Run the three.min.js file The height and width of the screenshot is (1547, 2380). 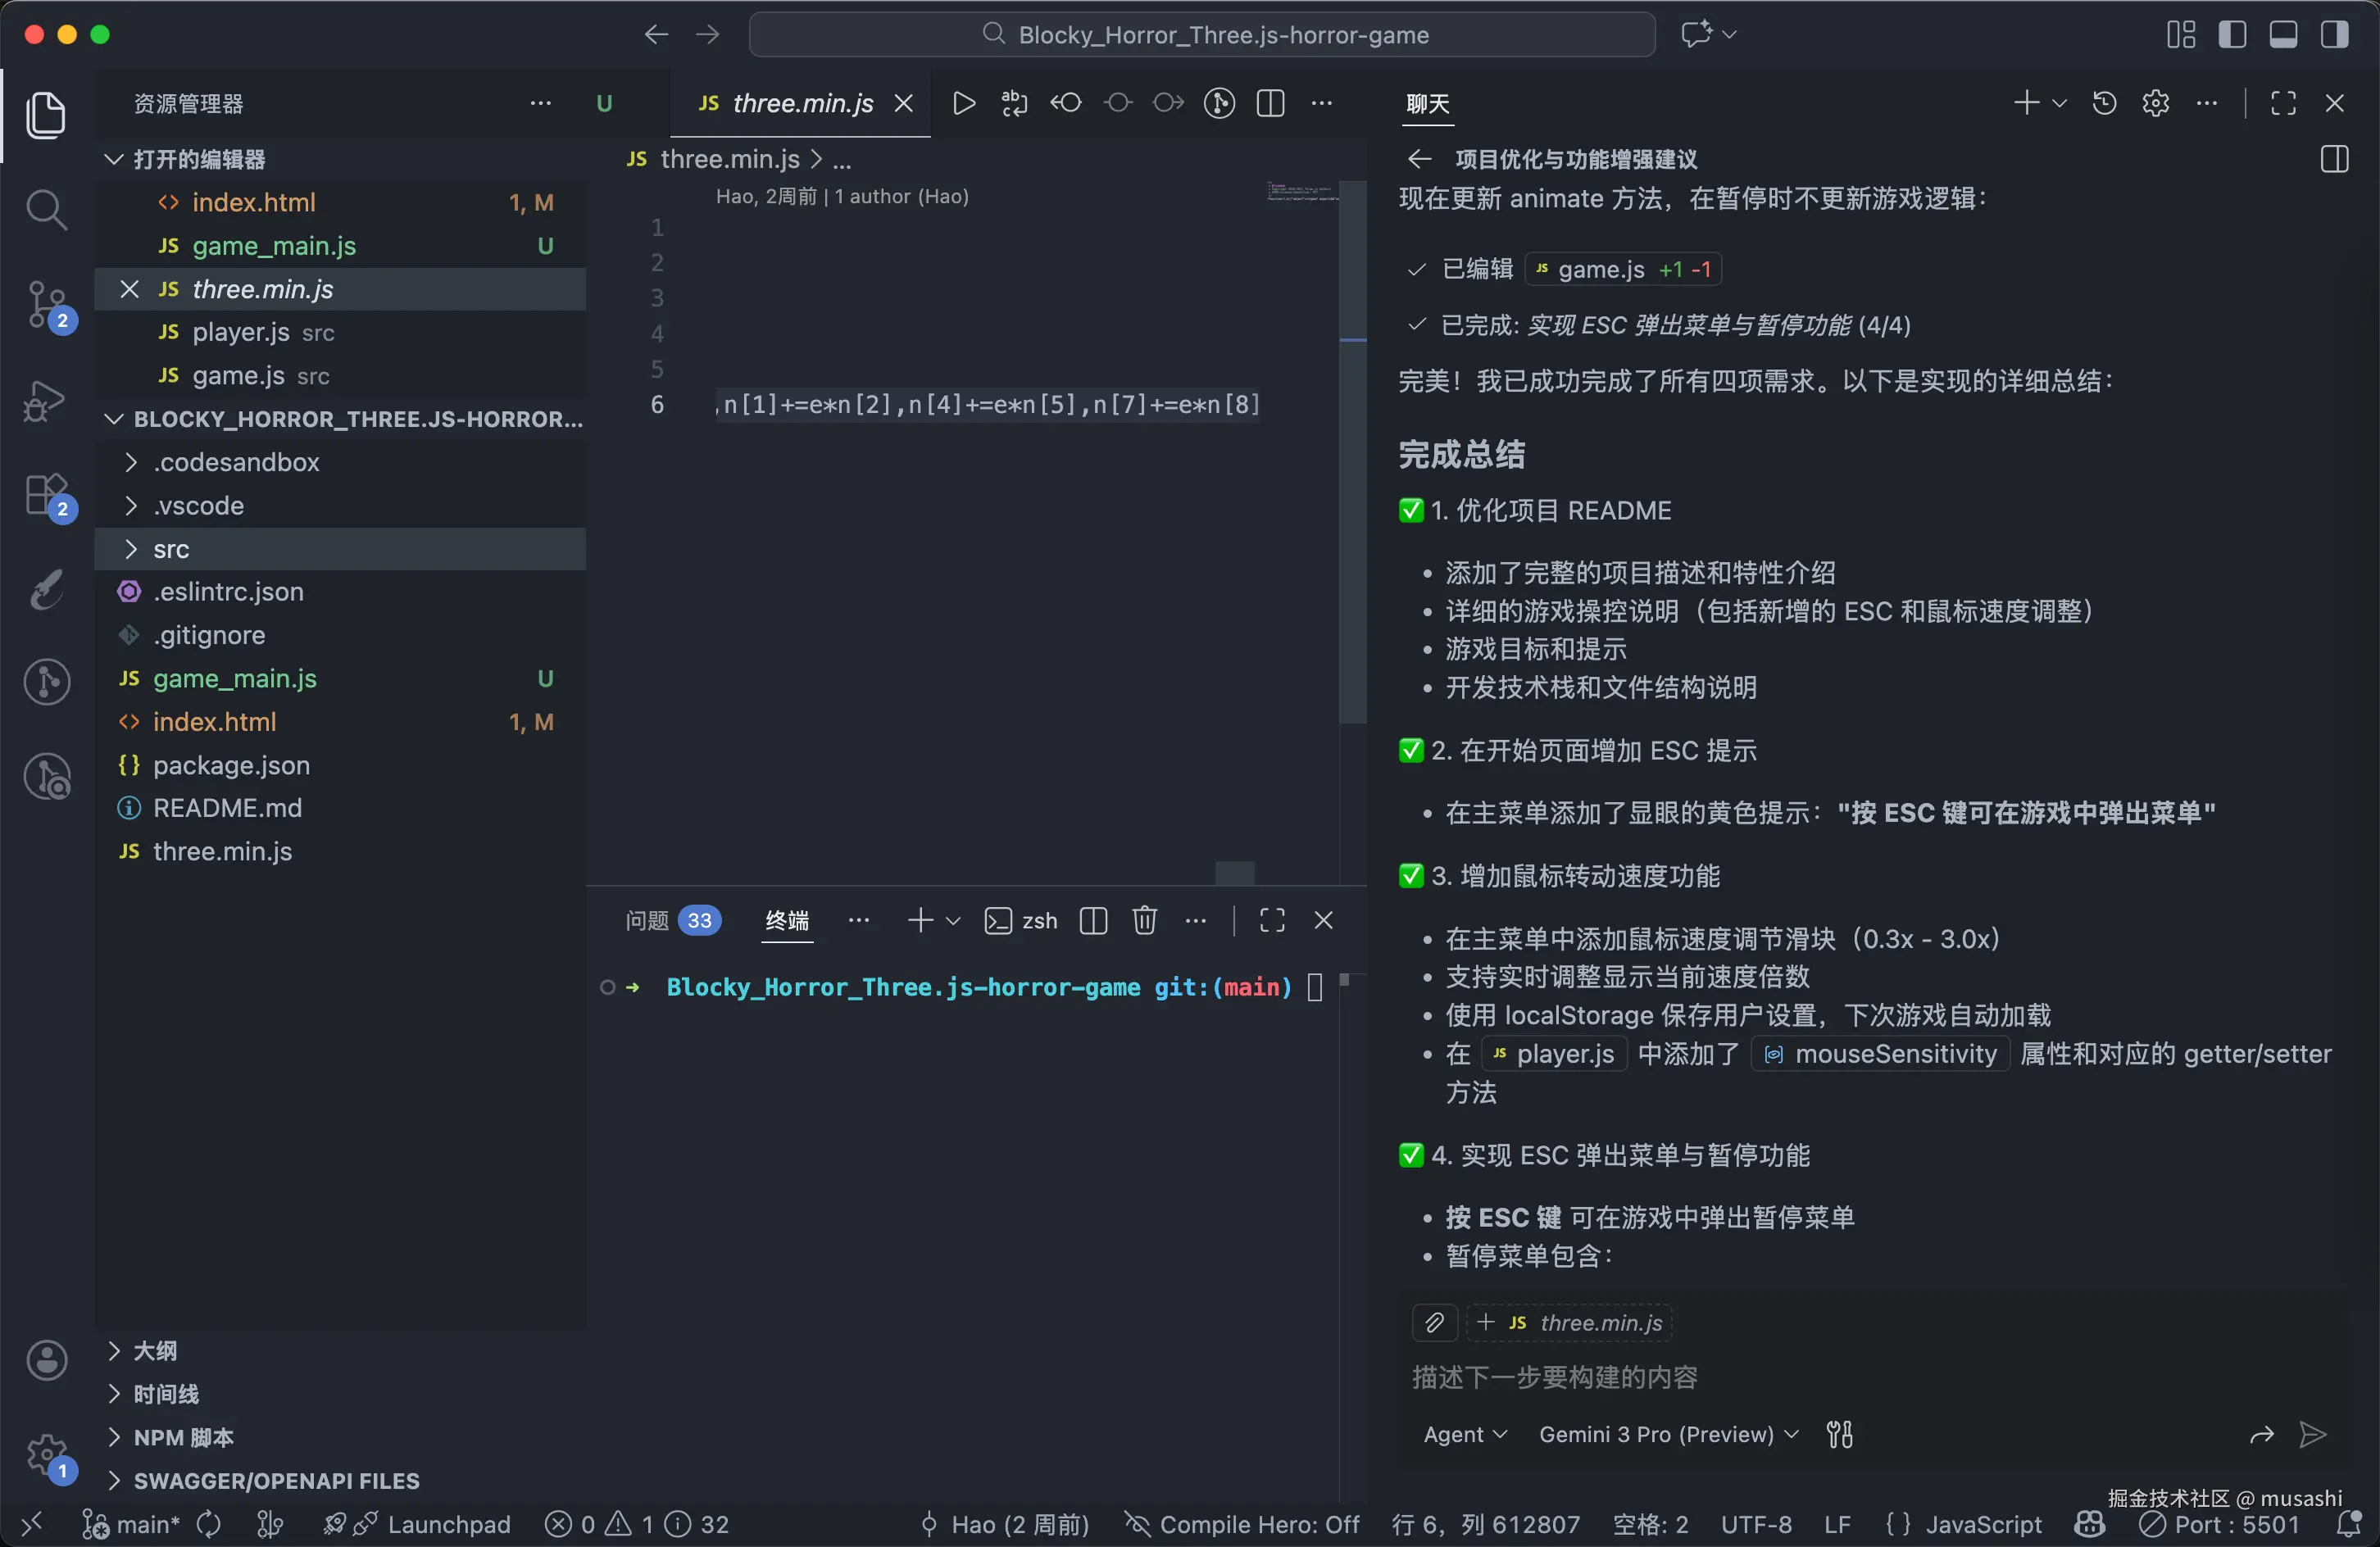point(964,103)
